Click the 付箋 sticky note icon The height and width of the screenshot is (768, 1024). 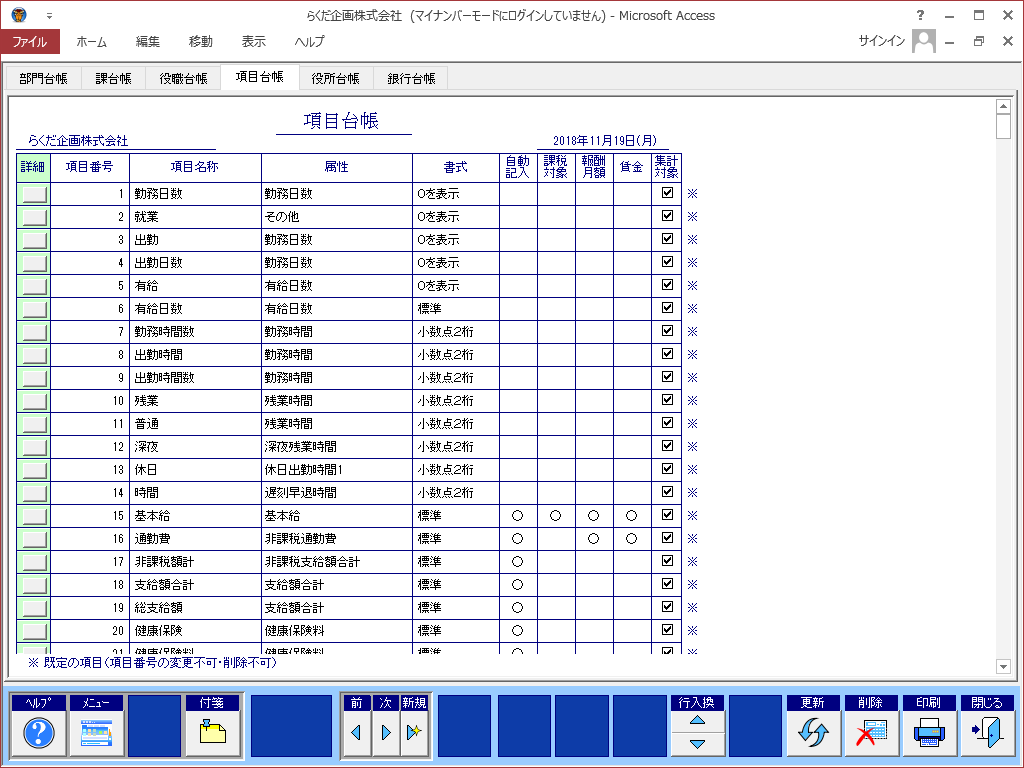(212, 733)
